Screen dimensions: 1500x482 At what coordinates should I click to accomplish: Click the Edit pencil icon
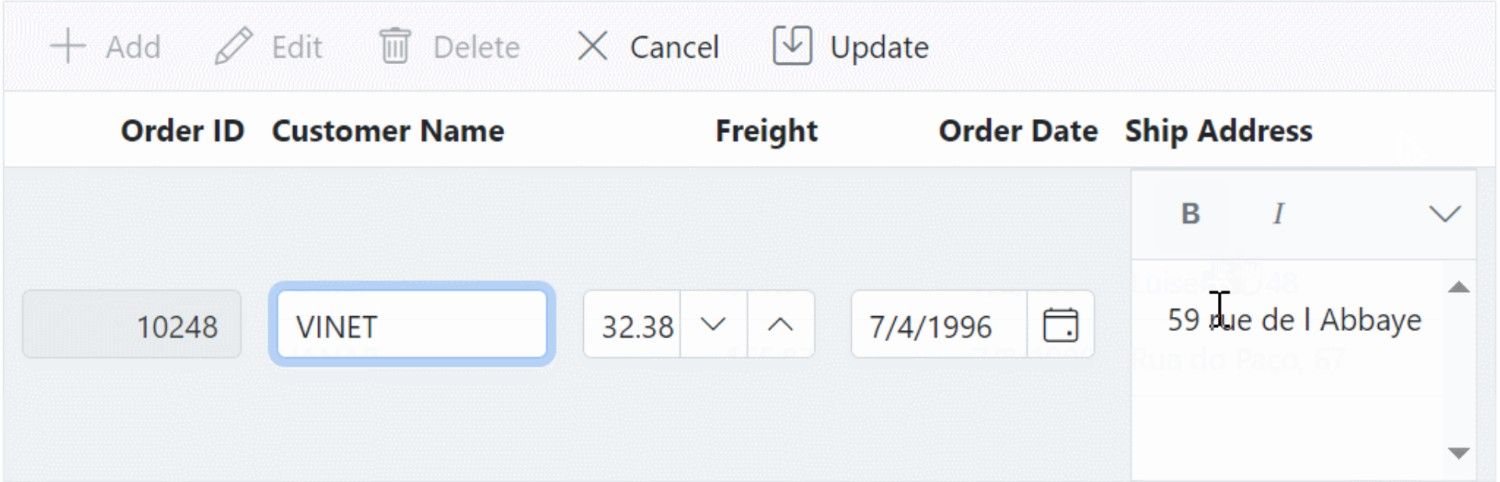[234, 46]
